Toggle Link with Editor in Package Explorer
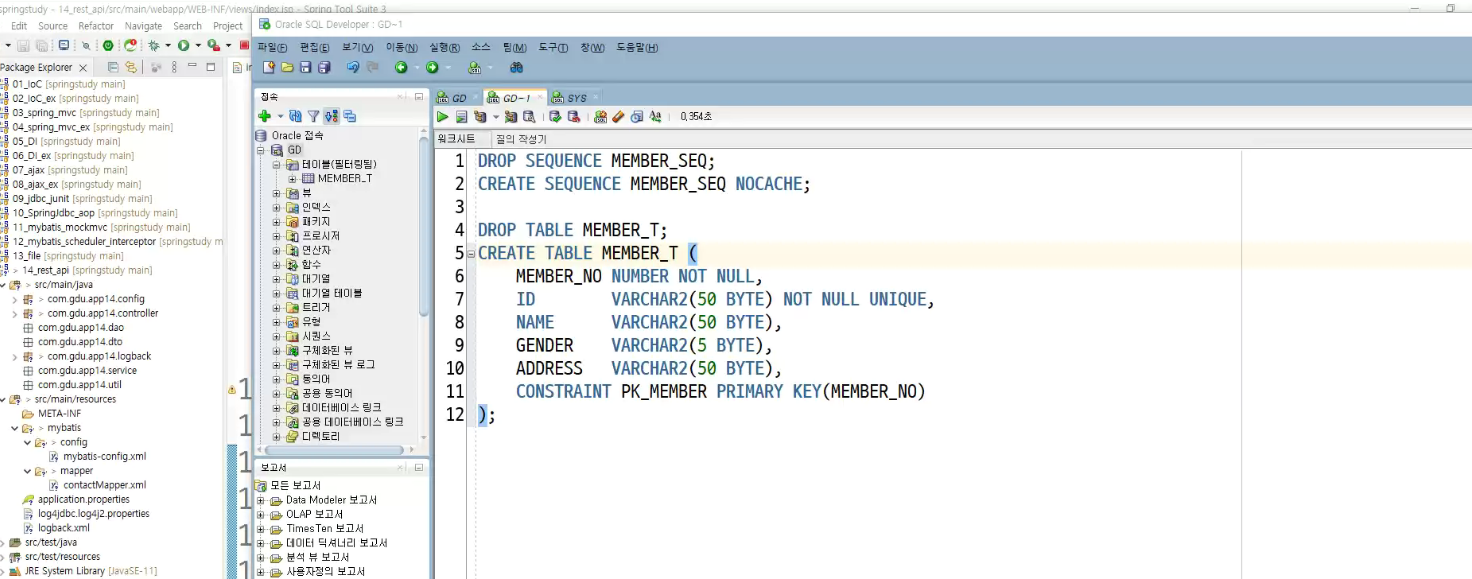This screenshot has width=1472, height=579. tap(130, 67)
